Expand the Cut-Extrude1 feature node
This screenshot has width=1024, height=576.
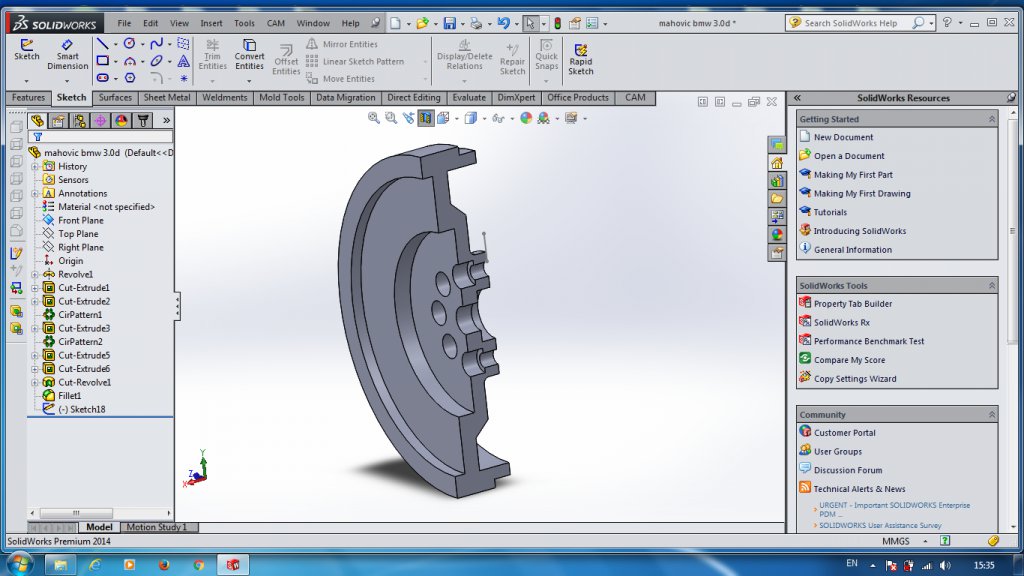(x=34, y=288)
